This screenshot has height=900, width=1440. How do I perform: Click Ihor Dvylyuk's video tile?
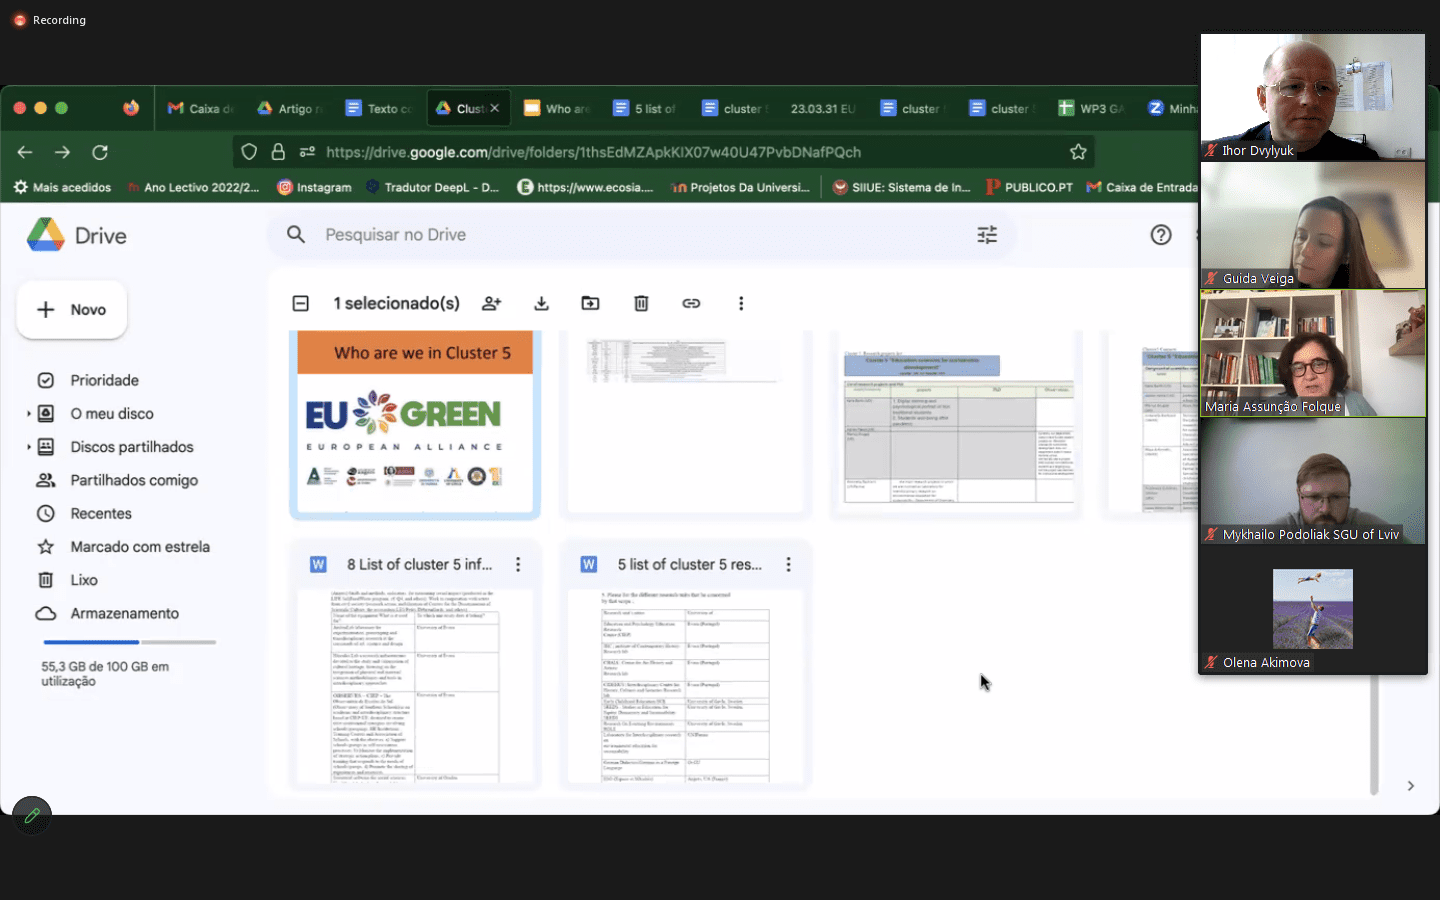pos(1313,97)
